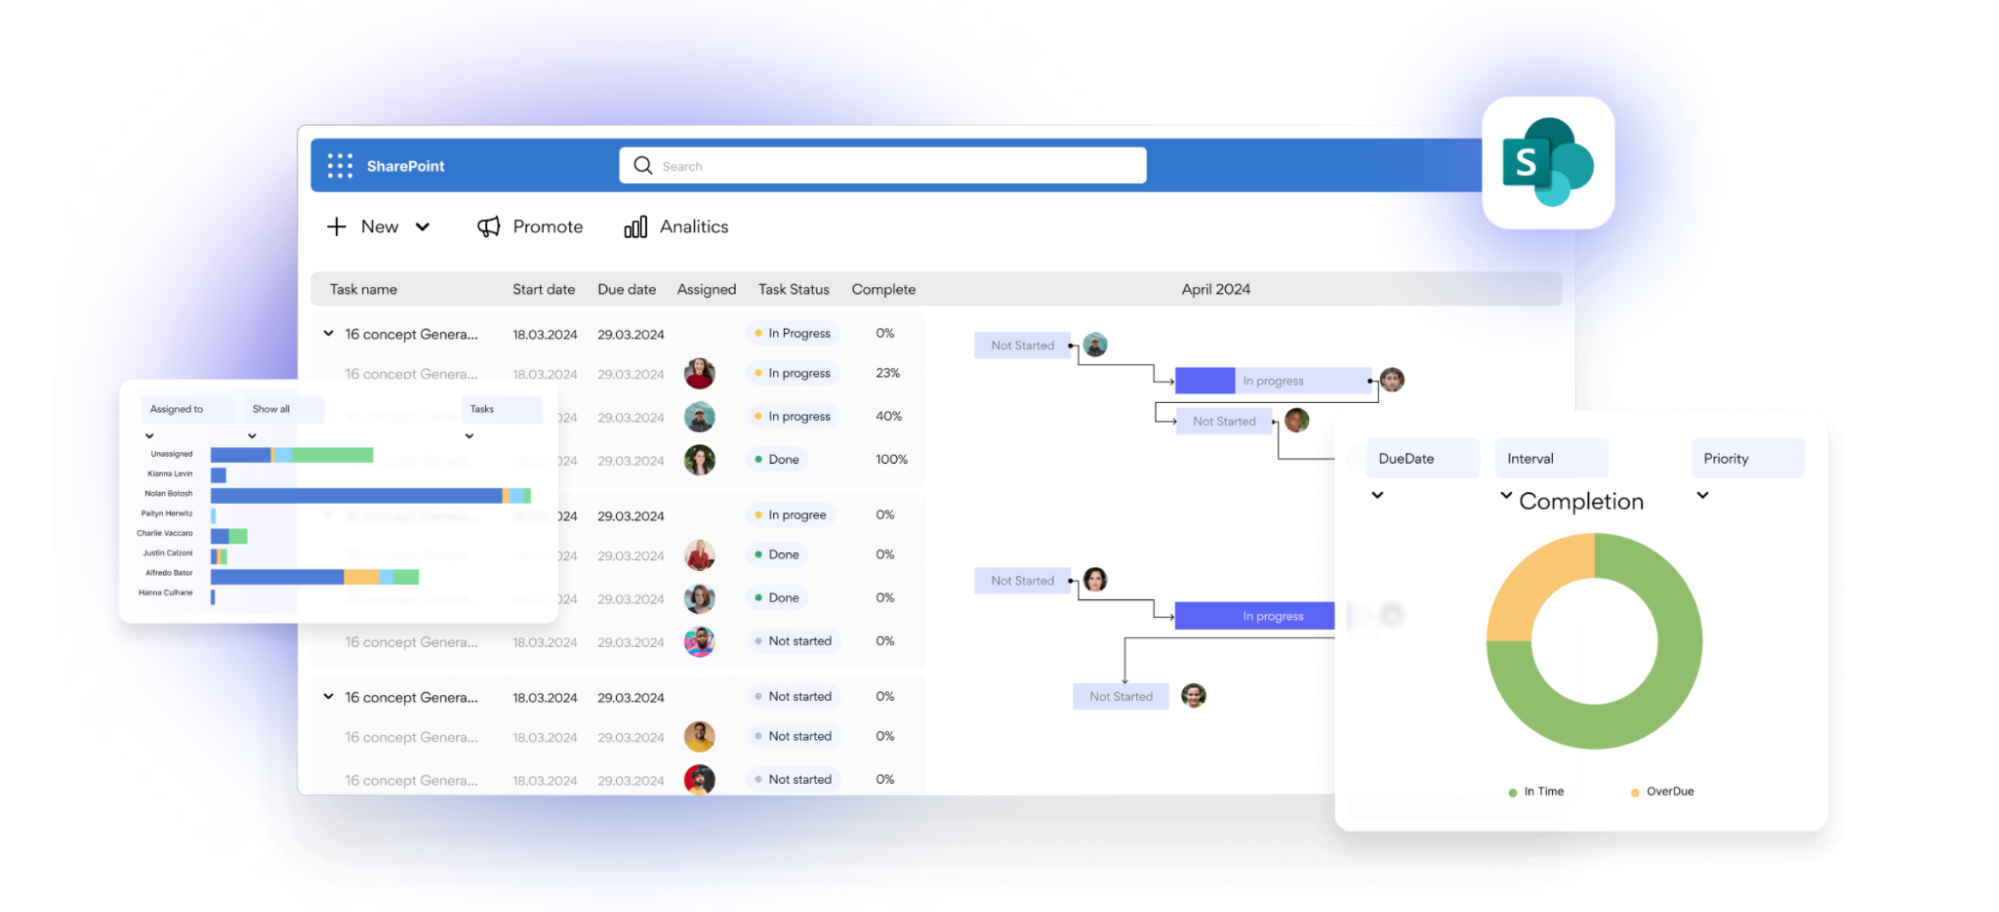Click the avatar beside the bottom Not Started Gantt box
The height and width of the screenshot is (912, 1999).
click(1194, 695)
